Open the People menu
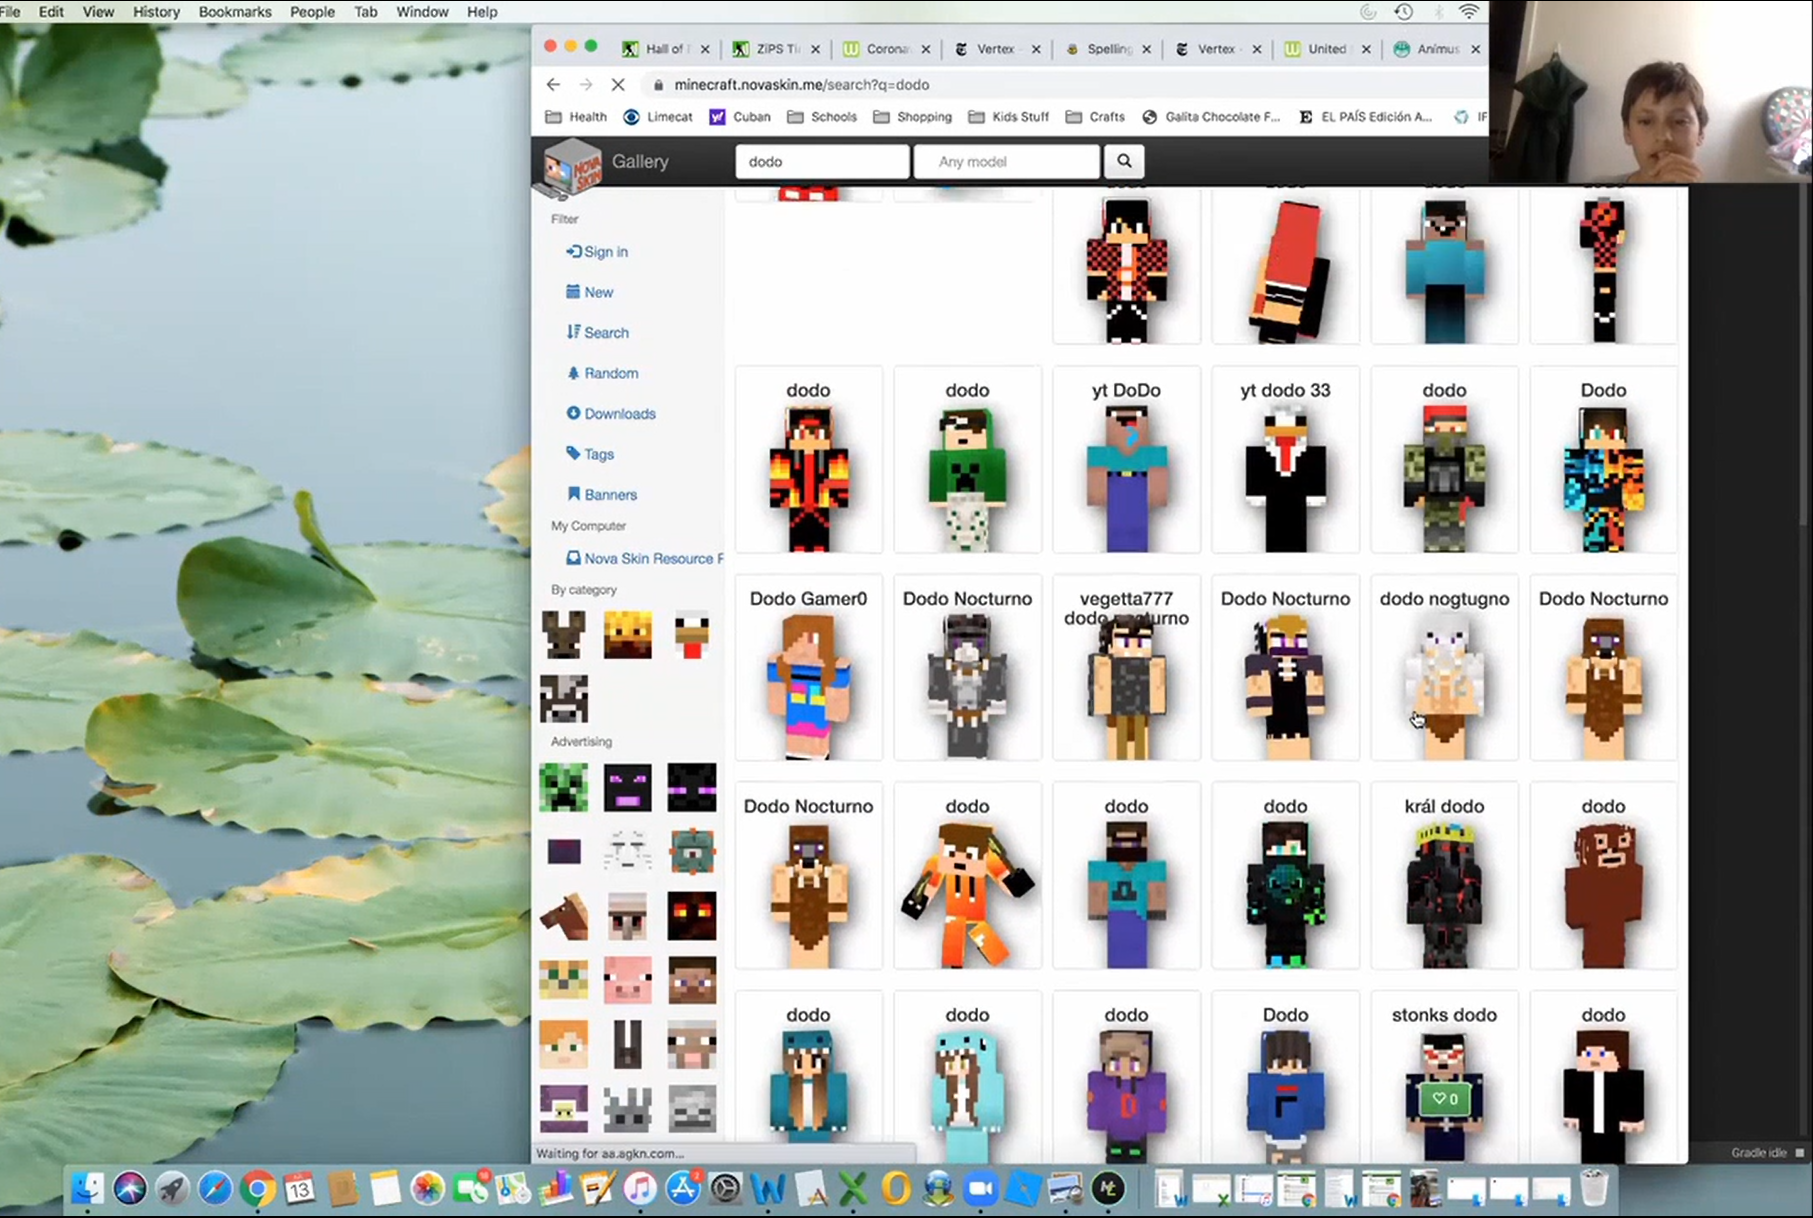1813x1218 pixels. (x=312, y=12)
